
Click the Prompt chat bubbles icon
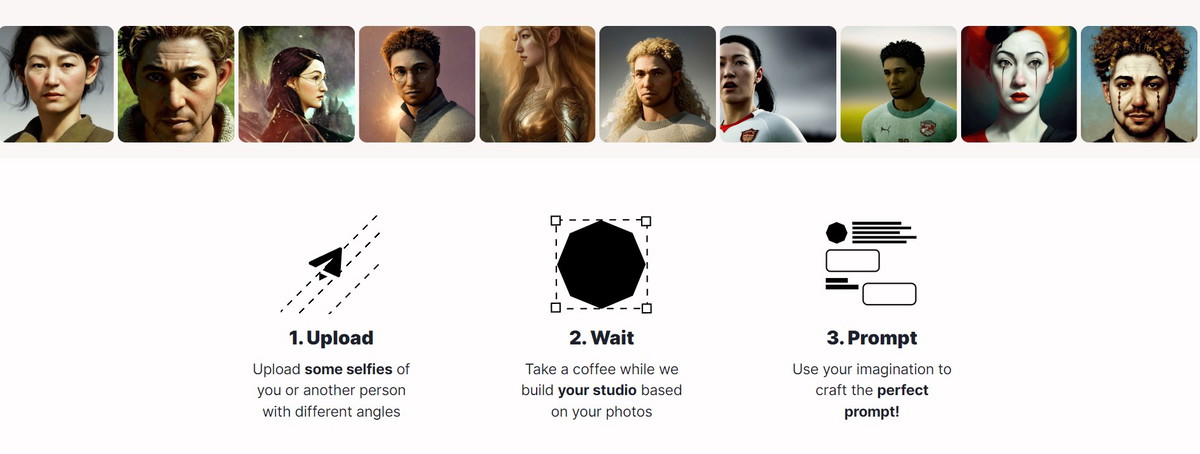(x=871, y=263)
